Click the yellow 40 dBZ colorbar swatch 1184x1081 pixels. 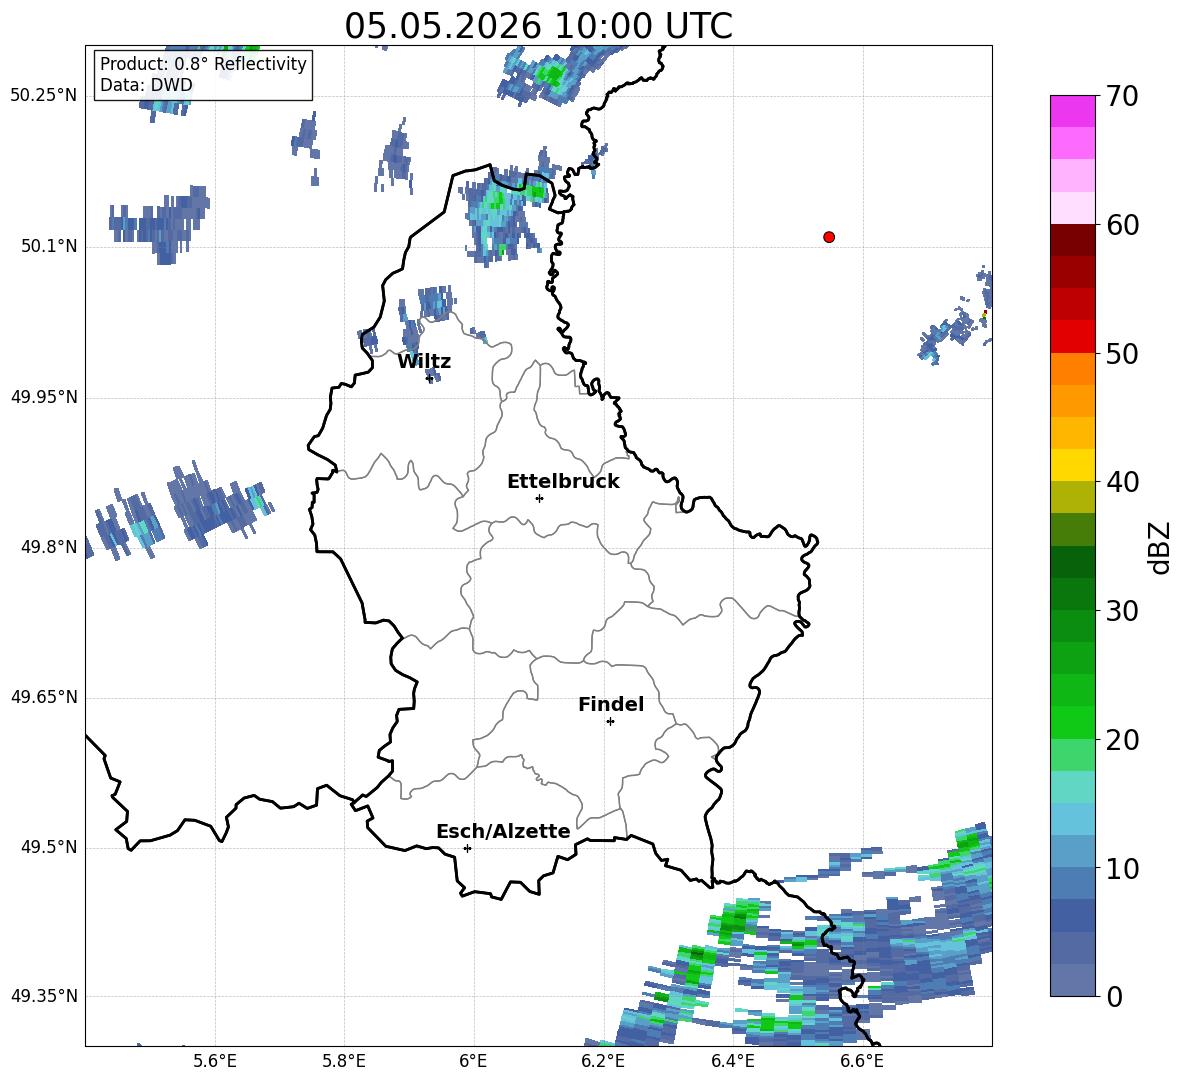1072,465
